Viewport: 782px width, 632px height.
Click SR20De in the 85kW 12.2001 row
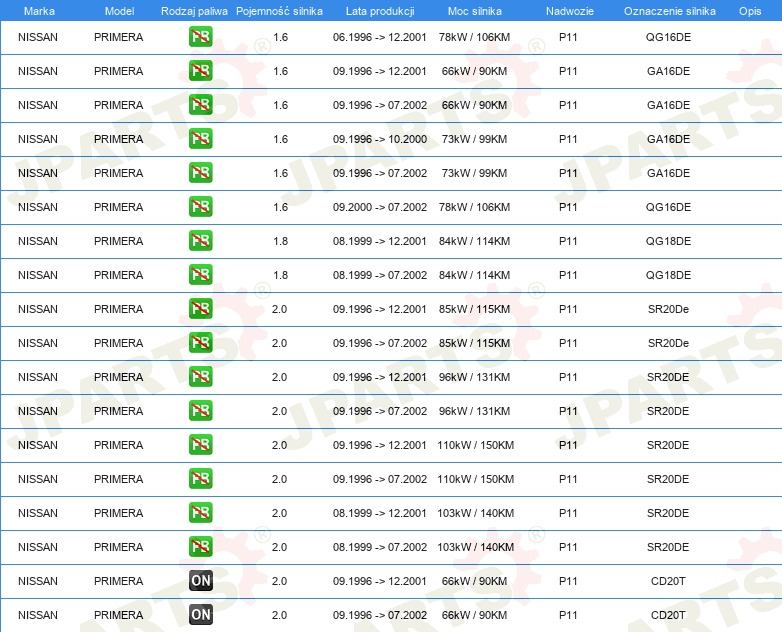point(668,309)
